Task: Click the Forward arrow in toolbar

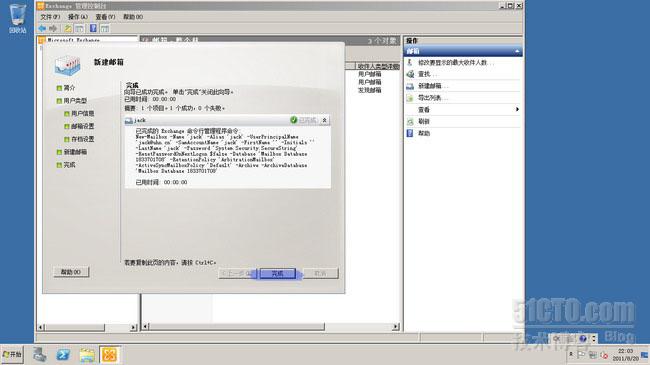Action: [53, 28]
